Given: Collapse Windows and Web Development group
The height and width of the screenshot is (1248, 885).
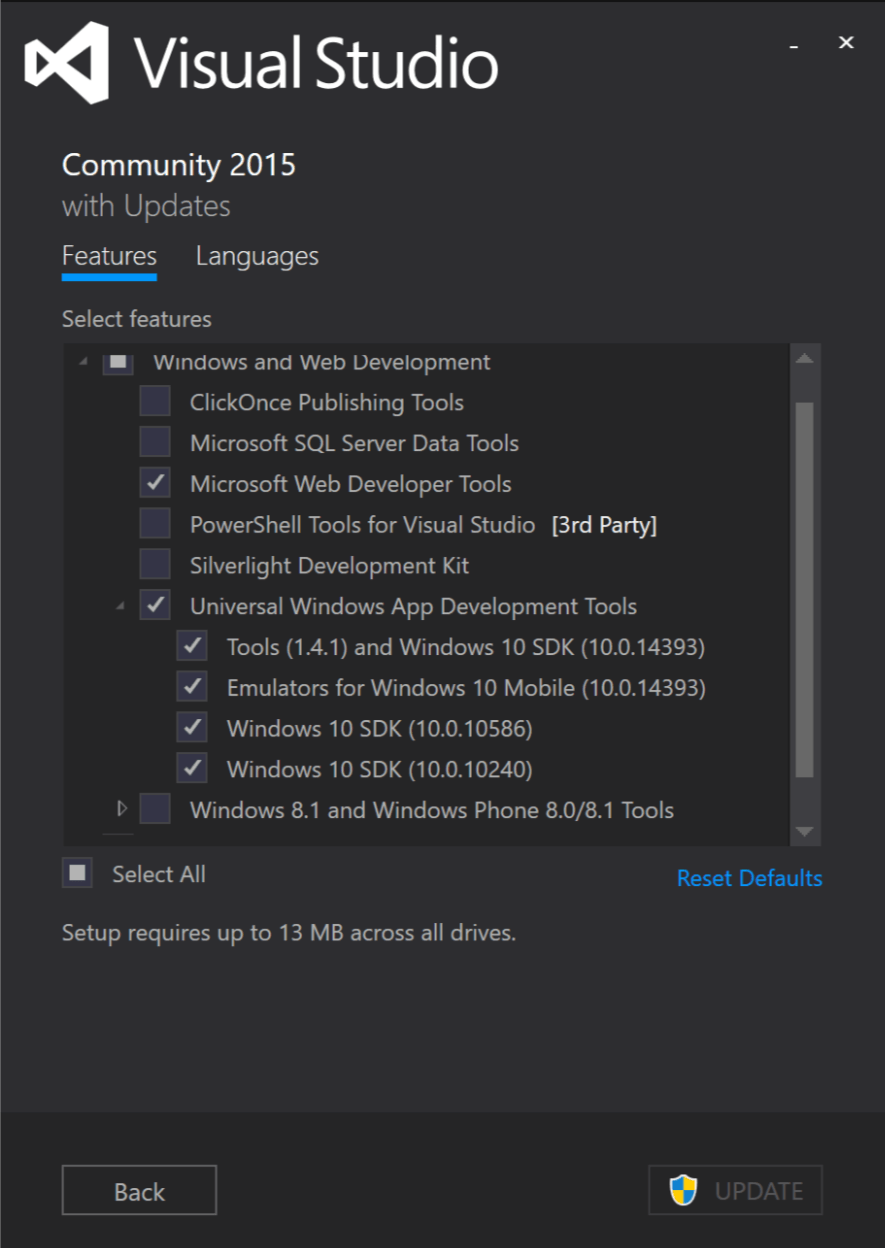Looking at the screenshot, I should click(84, 362).
